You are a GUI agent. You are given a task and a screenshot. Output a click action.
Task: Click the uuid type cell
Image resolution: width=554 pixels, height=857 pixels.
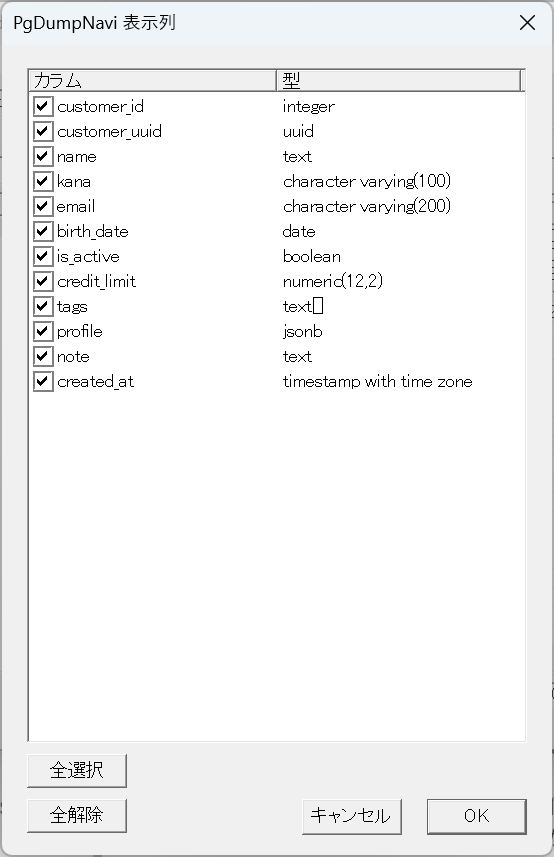pos(298,132)
